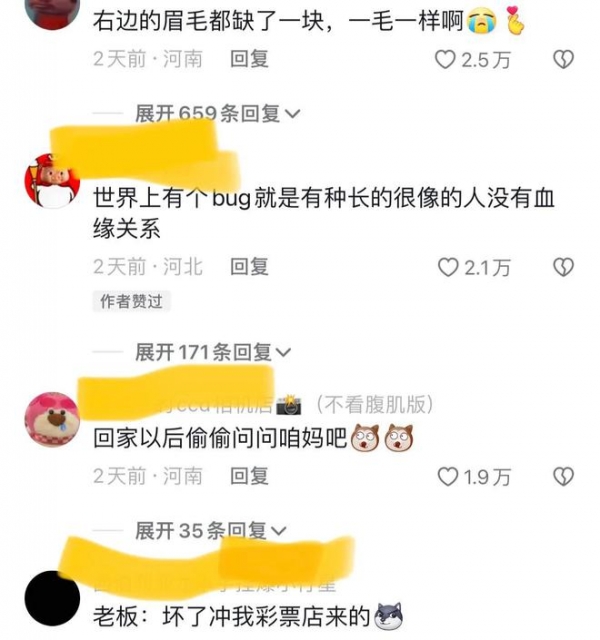The height and width of the screenshot is (640, 600).
Task: Tap the husky emoji in 彩票店 comment
Action: point(389,616)
